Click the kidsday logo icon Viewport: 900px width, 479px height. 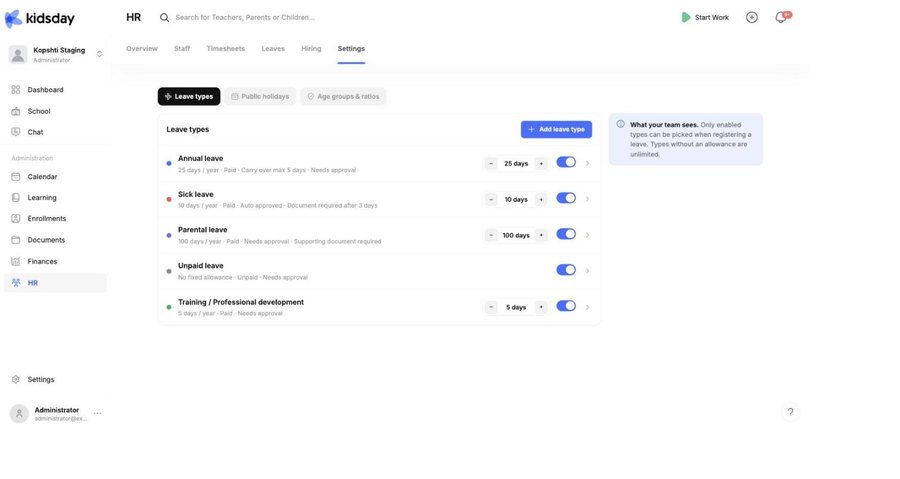[x=13, y=18]
